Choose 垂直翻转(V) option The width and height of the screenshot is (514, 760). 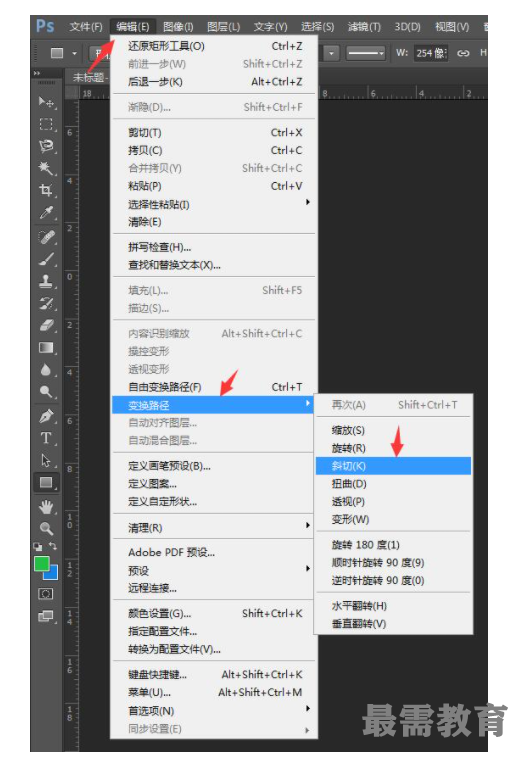coord(393,624)
